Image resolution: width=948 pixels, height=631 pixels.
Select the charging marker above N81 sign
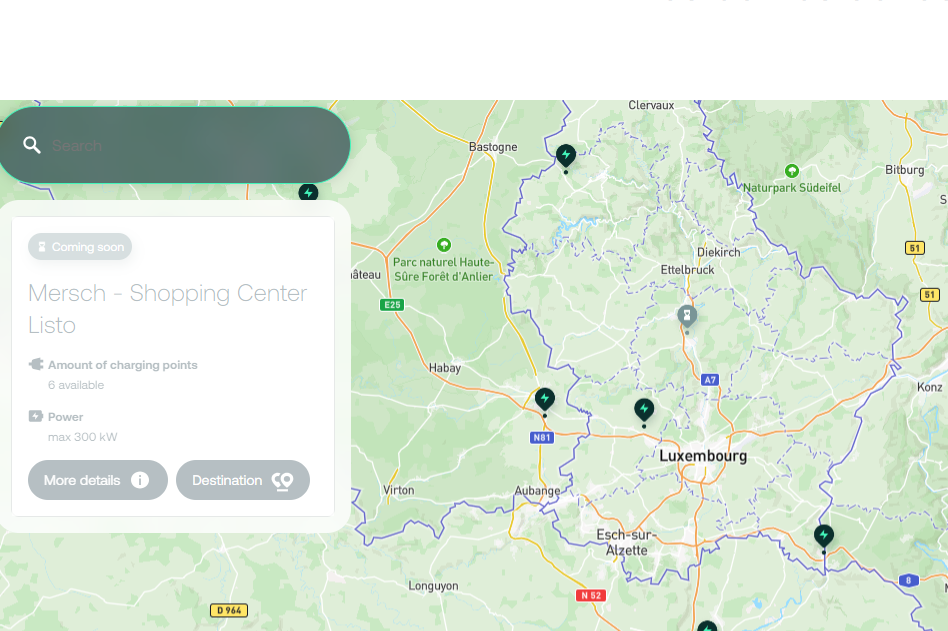coord(545,400)
